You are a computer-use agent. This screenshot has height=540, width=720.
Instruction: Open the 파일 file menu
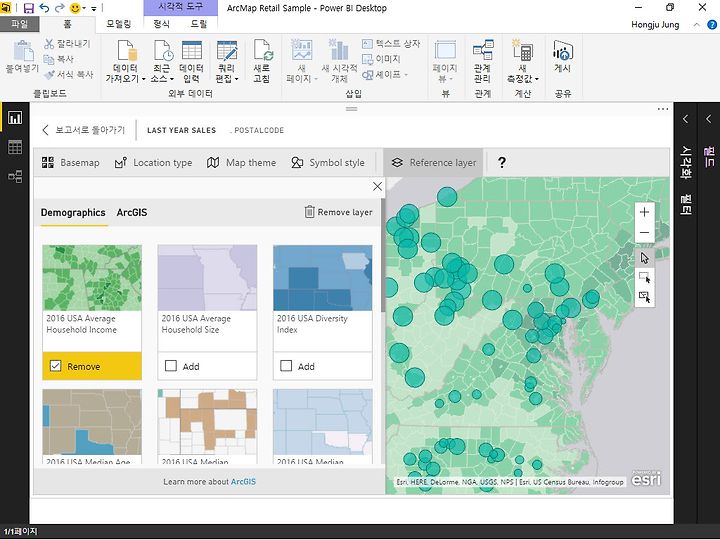click(19, 24)
